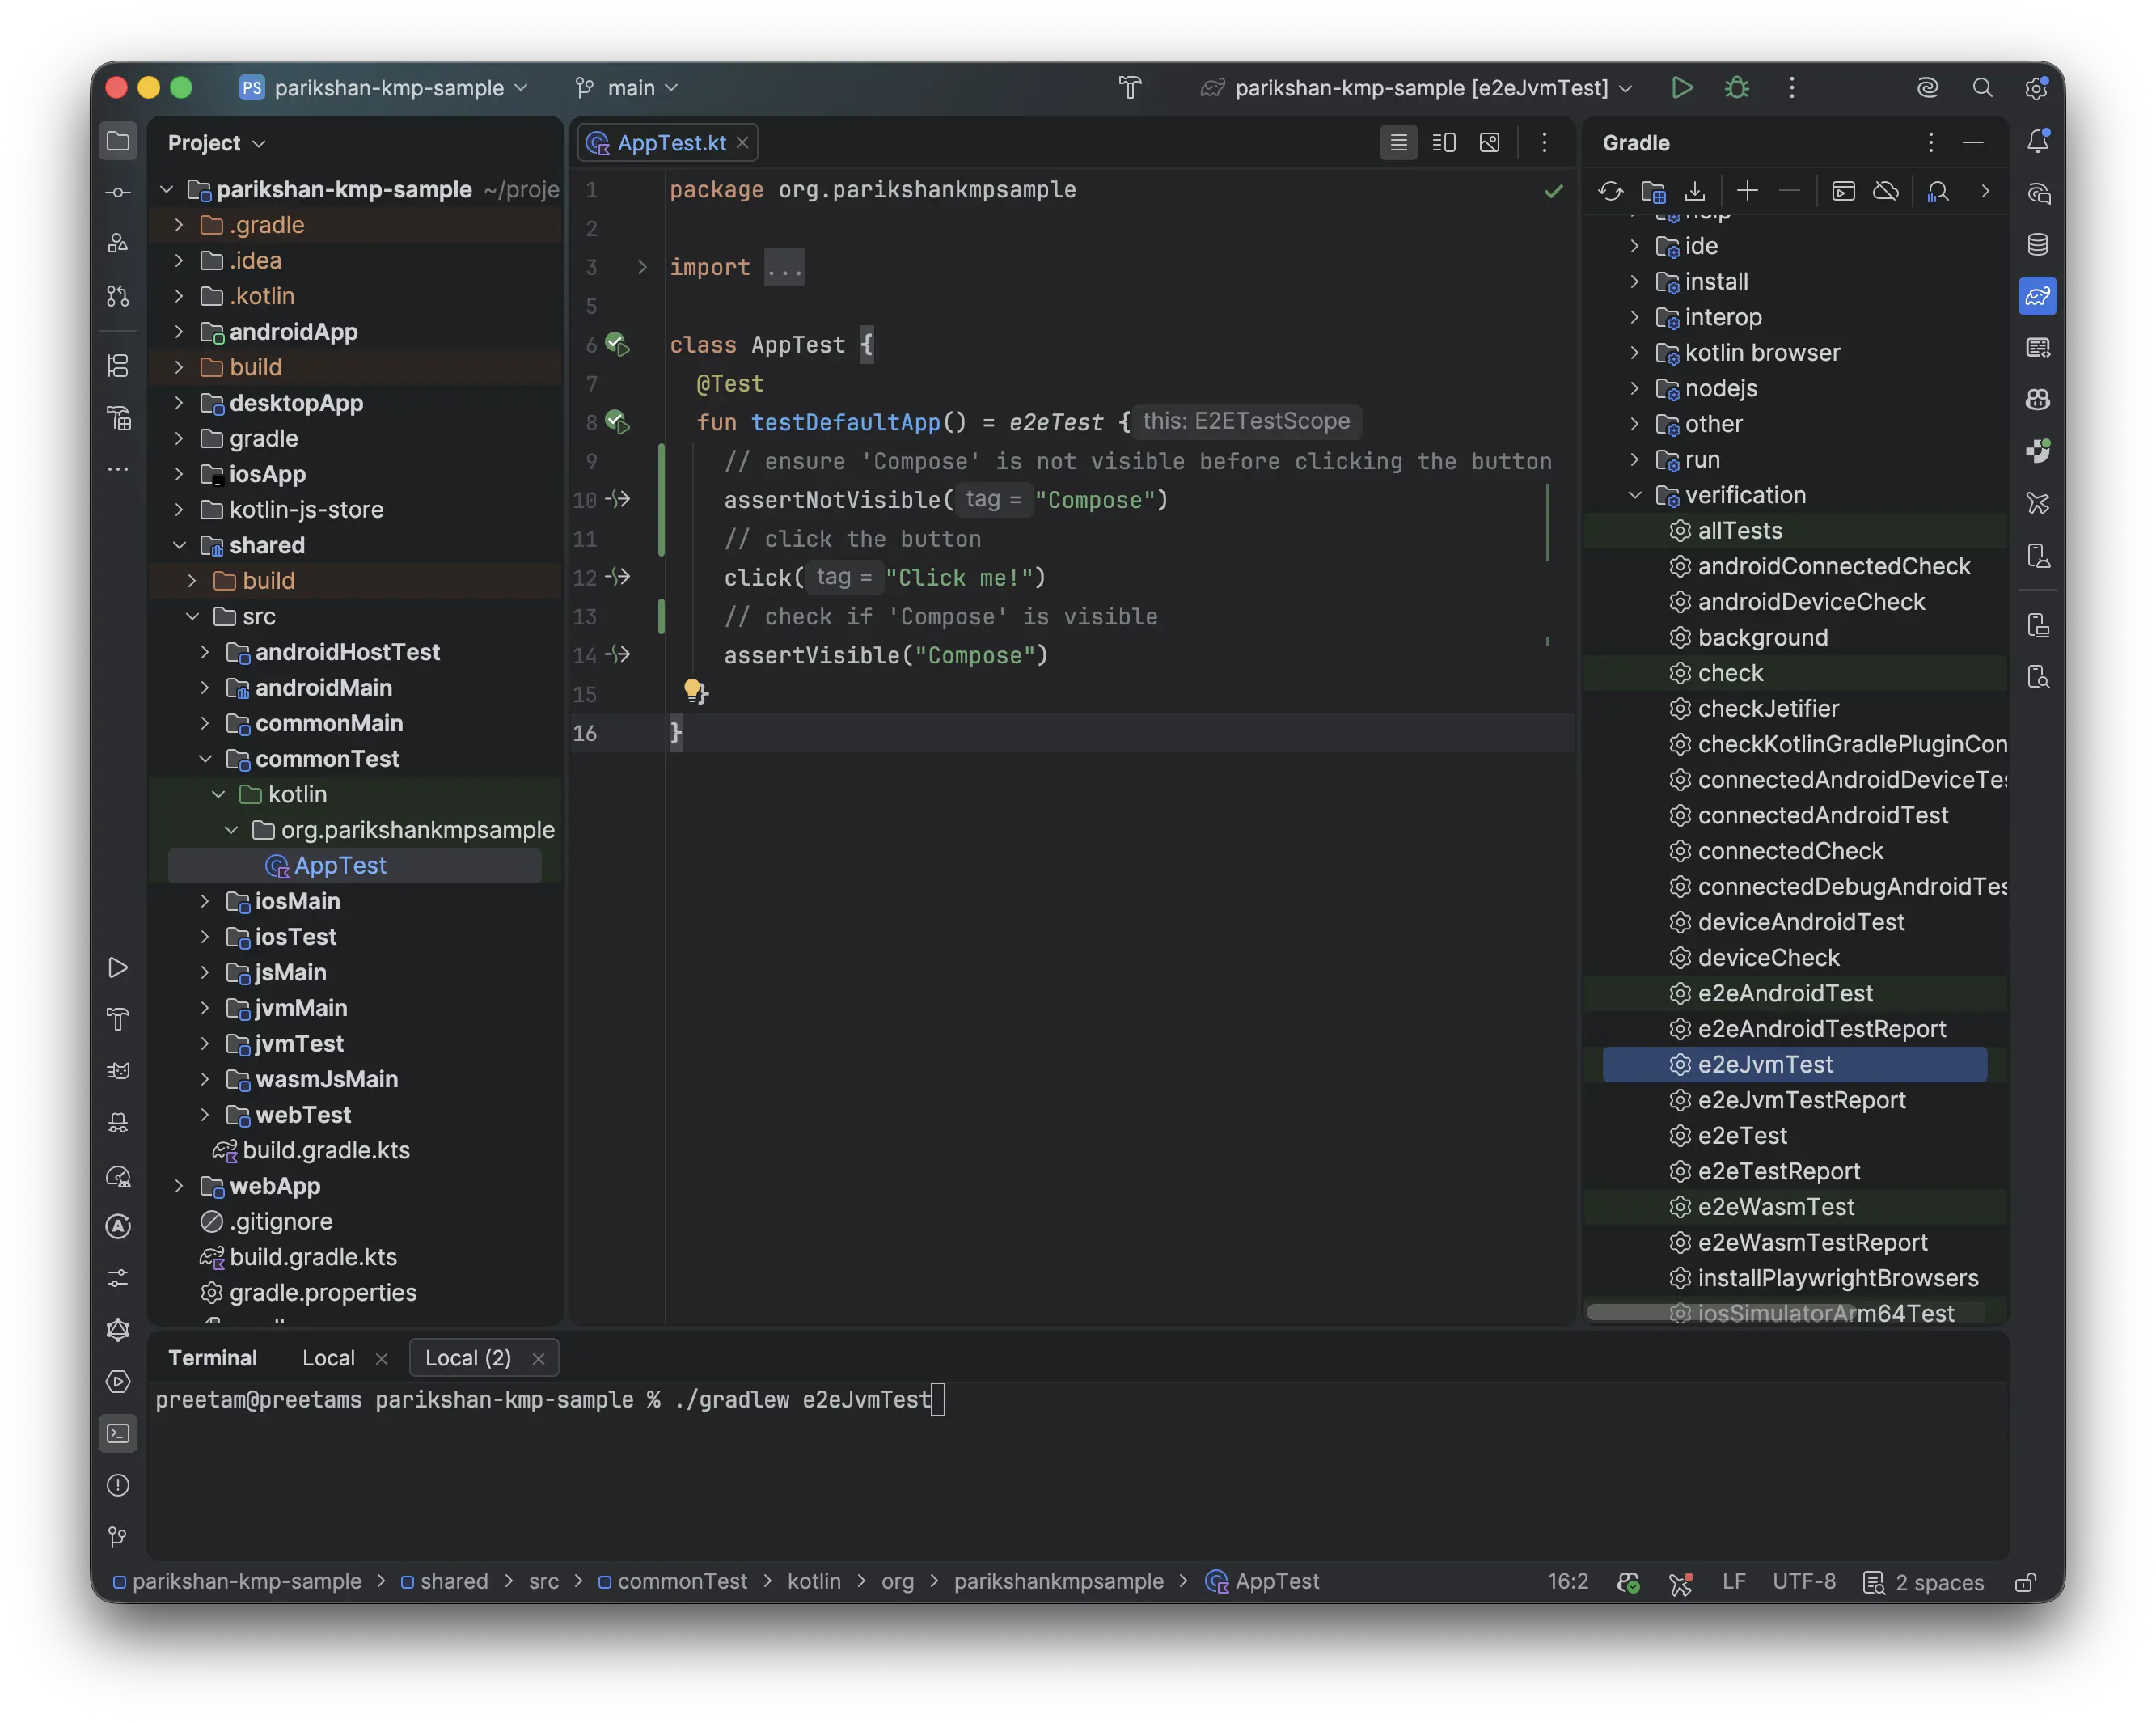2156x1723 pixels.
Task: Expand the webApp module
Action: [x=179, y=1187]
